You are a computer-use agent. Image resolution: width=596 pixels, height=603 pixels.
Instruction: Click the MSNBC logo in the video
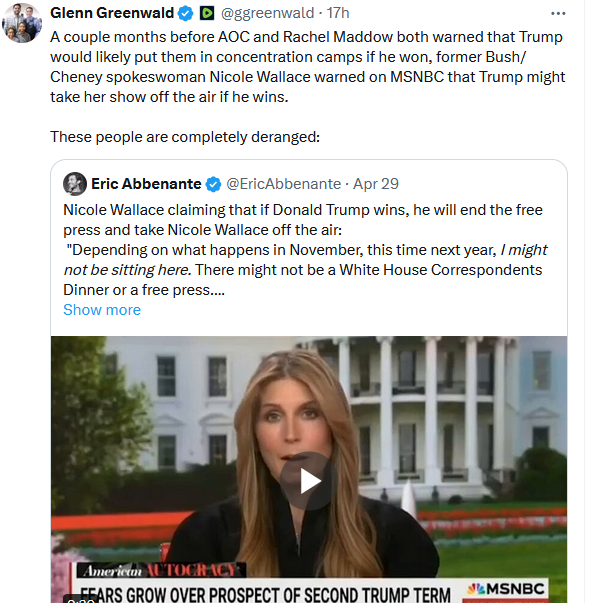pos(506,589)
